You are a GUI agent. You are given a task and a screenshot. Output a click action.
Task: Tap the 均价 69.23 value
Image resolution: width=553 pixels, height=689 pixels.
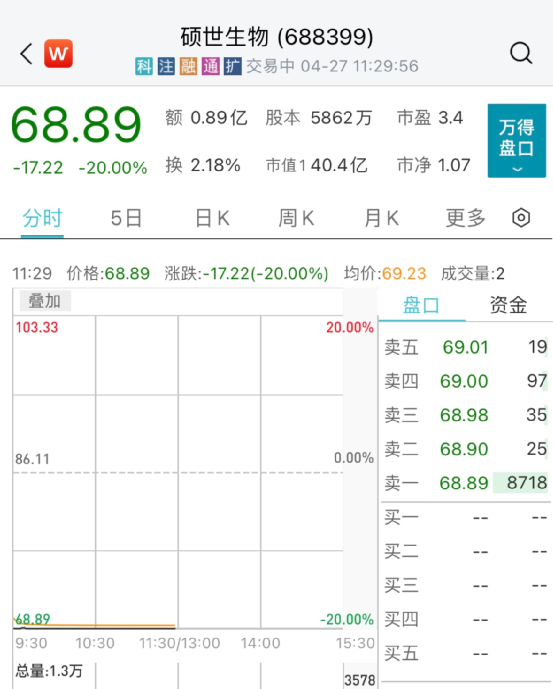tap(385, 274)
